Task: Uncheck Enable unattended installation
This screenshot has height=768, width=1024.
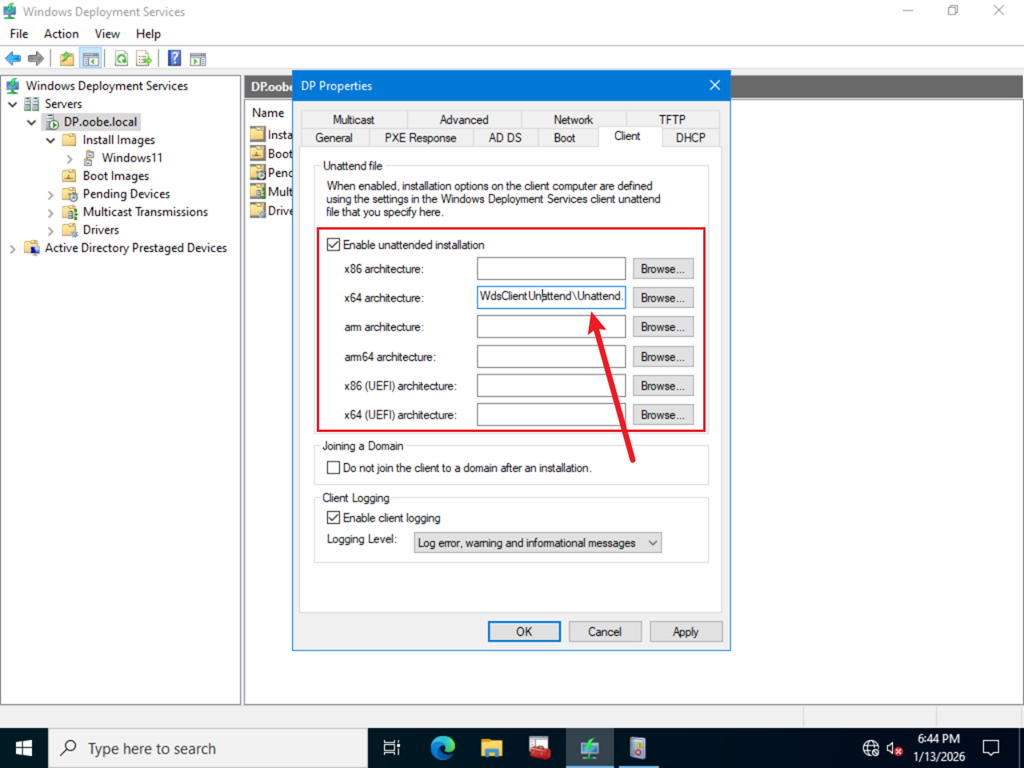Action: (x=333, y=245)
